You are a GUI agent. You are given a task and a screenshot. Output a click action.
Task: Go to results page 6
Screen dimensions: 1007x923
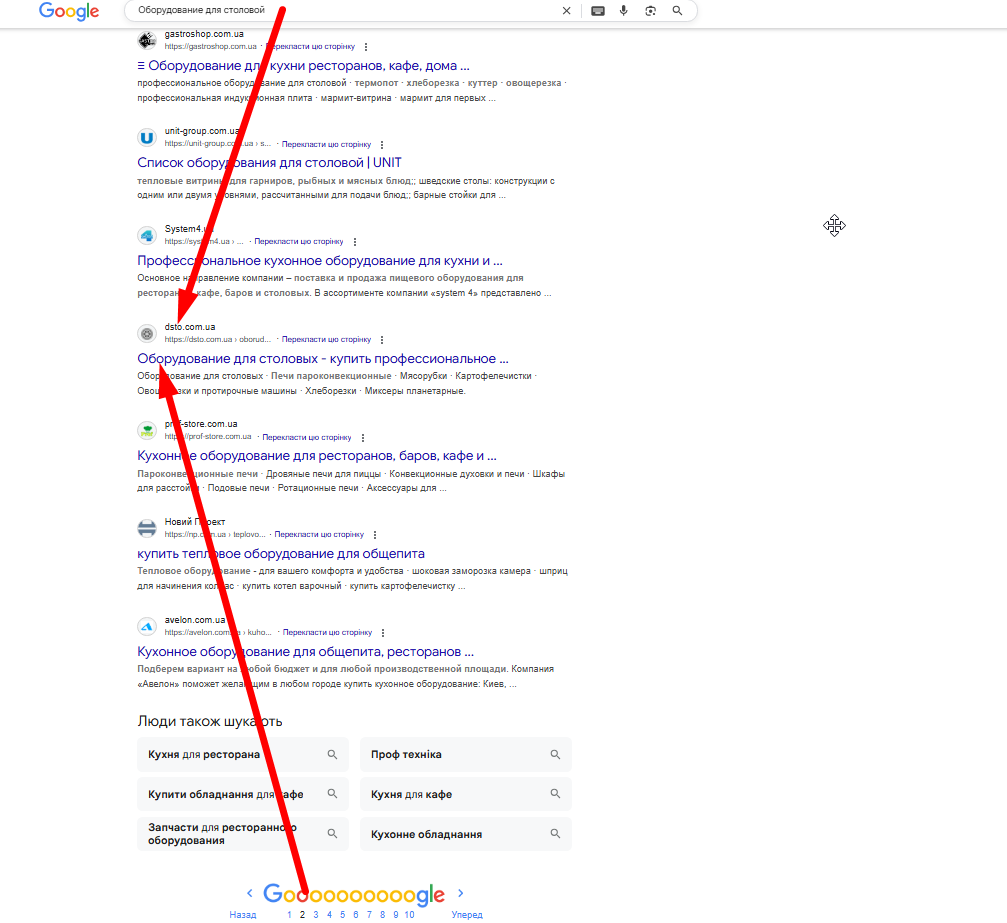[x=356, y=915]
